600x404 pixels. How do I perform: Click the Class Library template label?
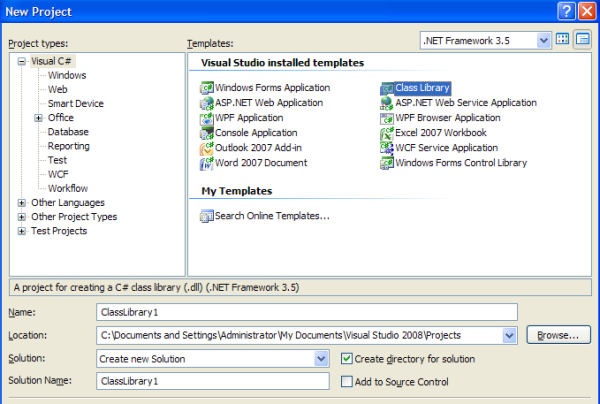click(422, 88)
